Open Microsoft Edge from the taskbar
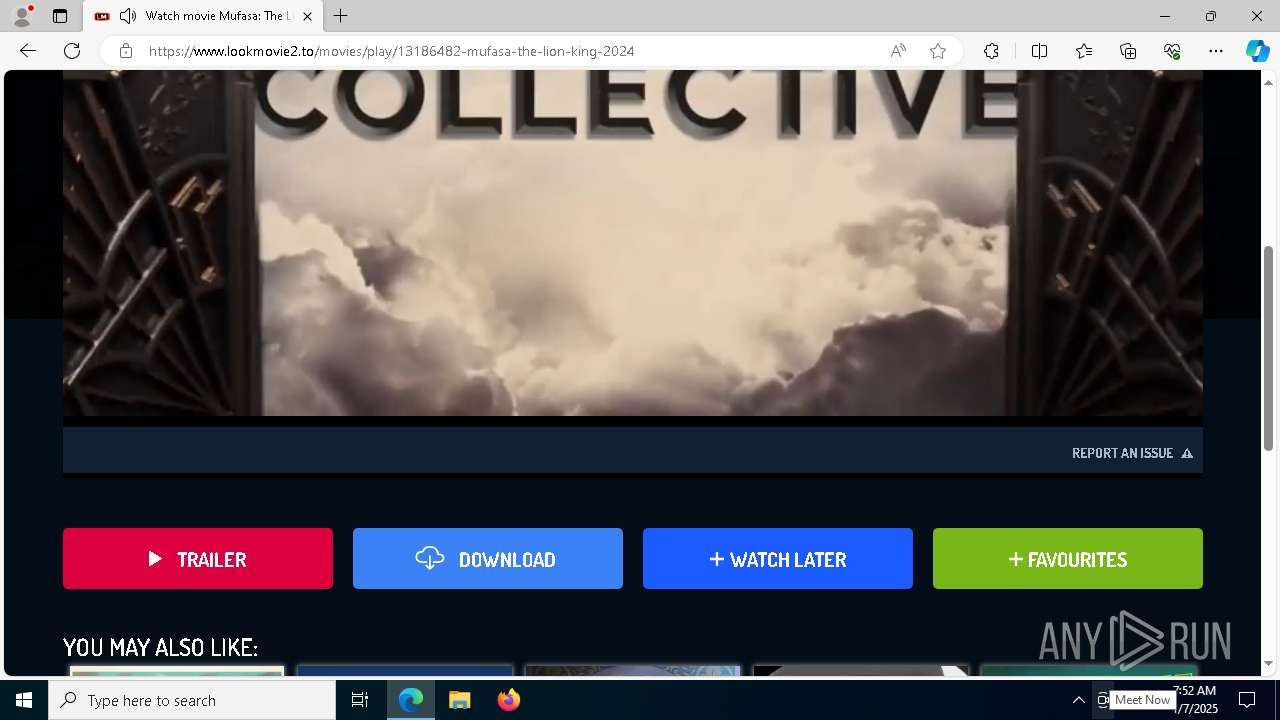This screenshot has width=1280, height=720. [411, 700]
